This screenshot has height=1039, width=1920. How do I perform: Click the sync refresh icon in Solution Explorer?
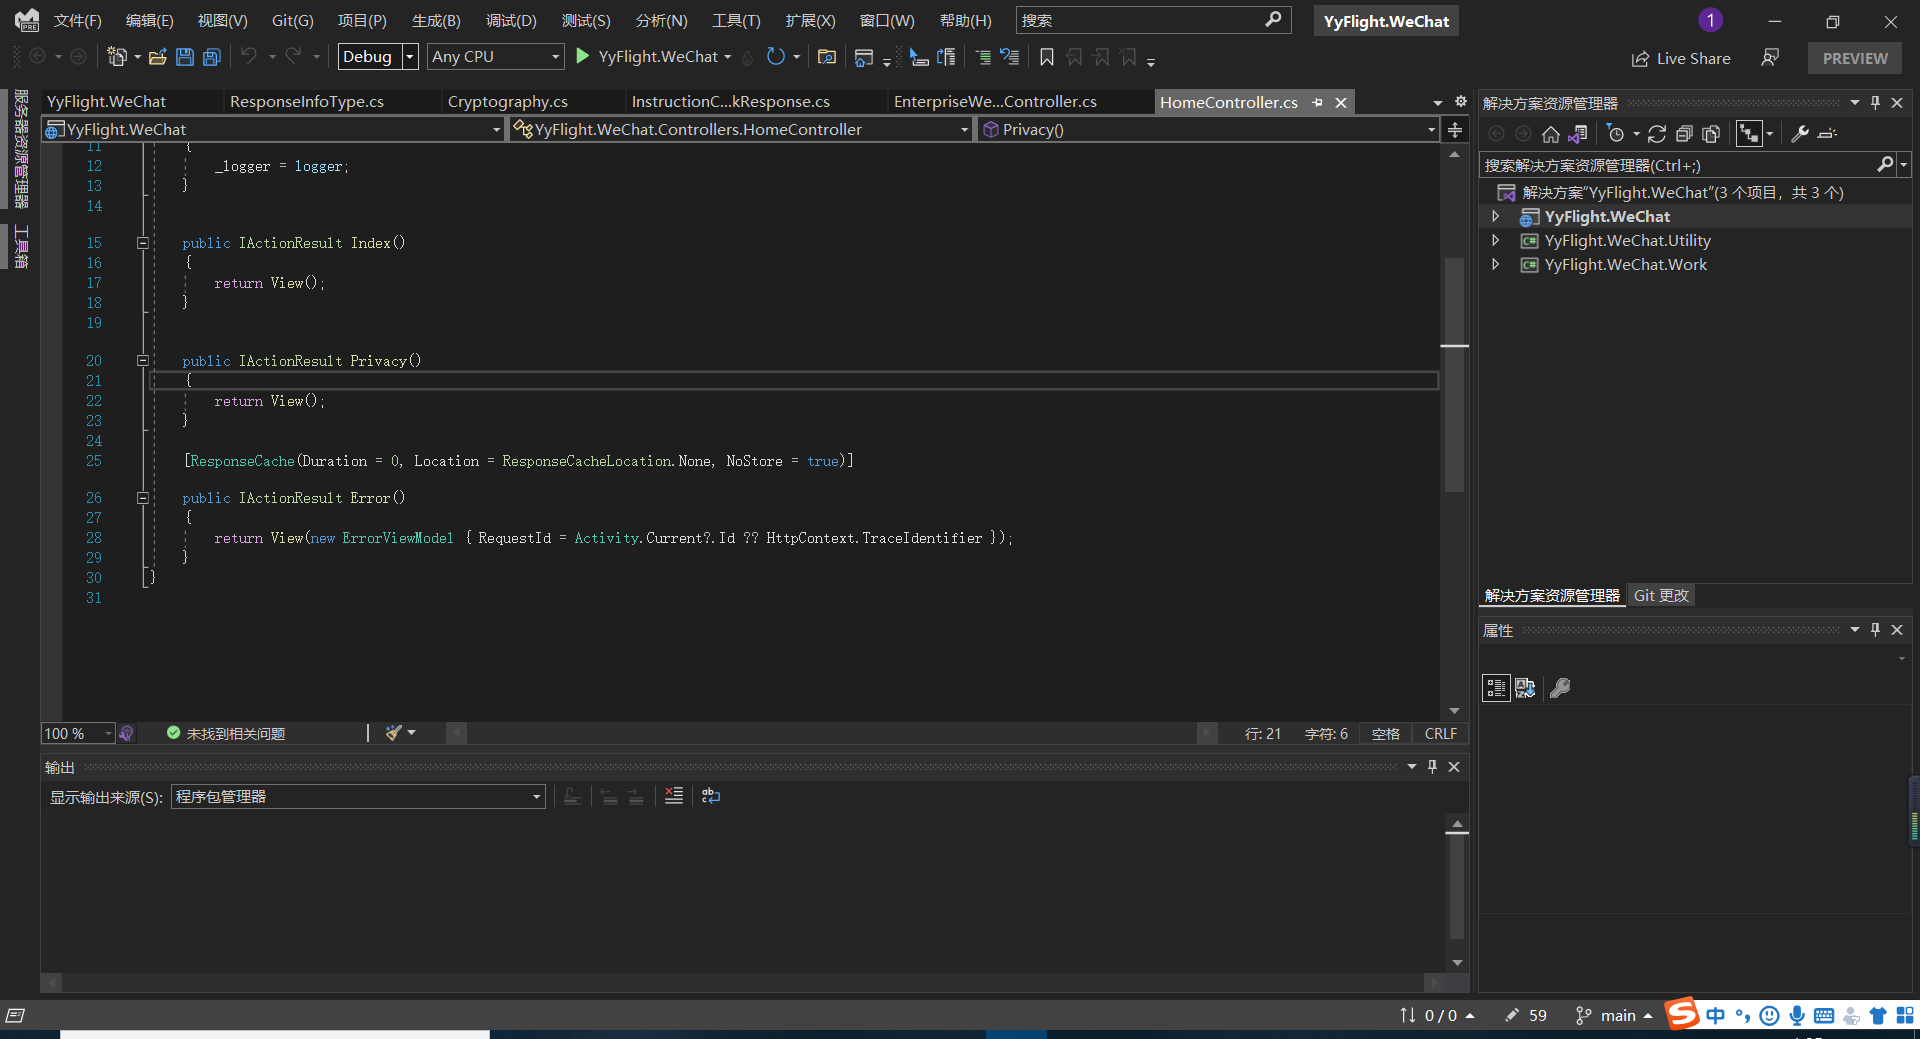1657,134
